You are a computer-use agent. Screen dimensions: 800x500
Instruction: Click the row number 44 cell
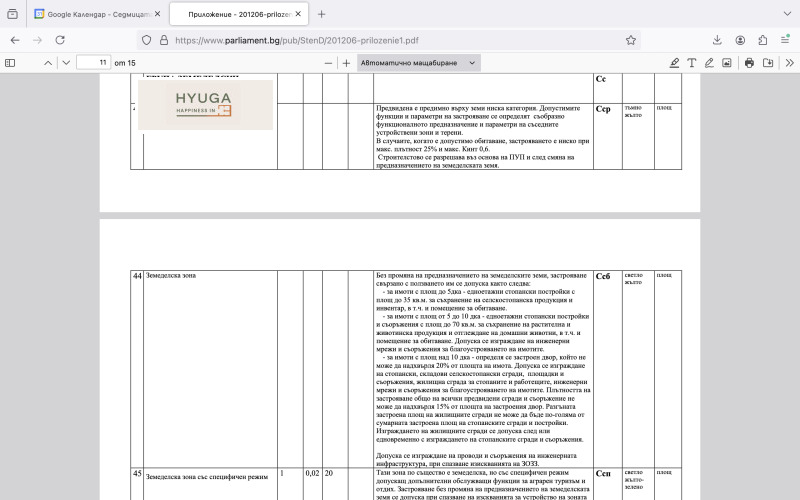pyautogui.click(x=137, y=369)
